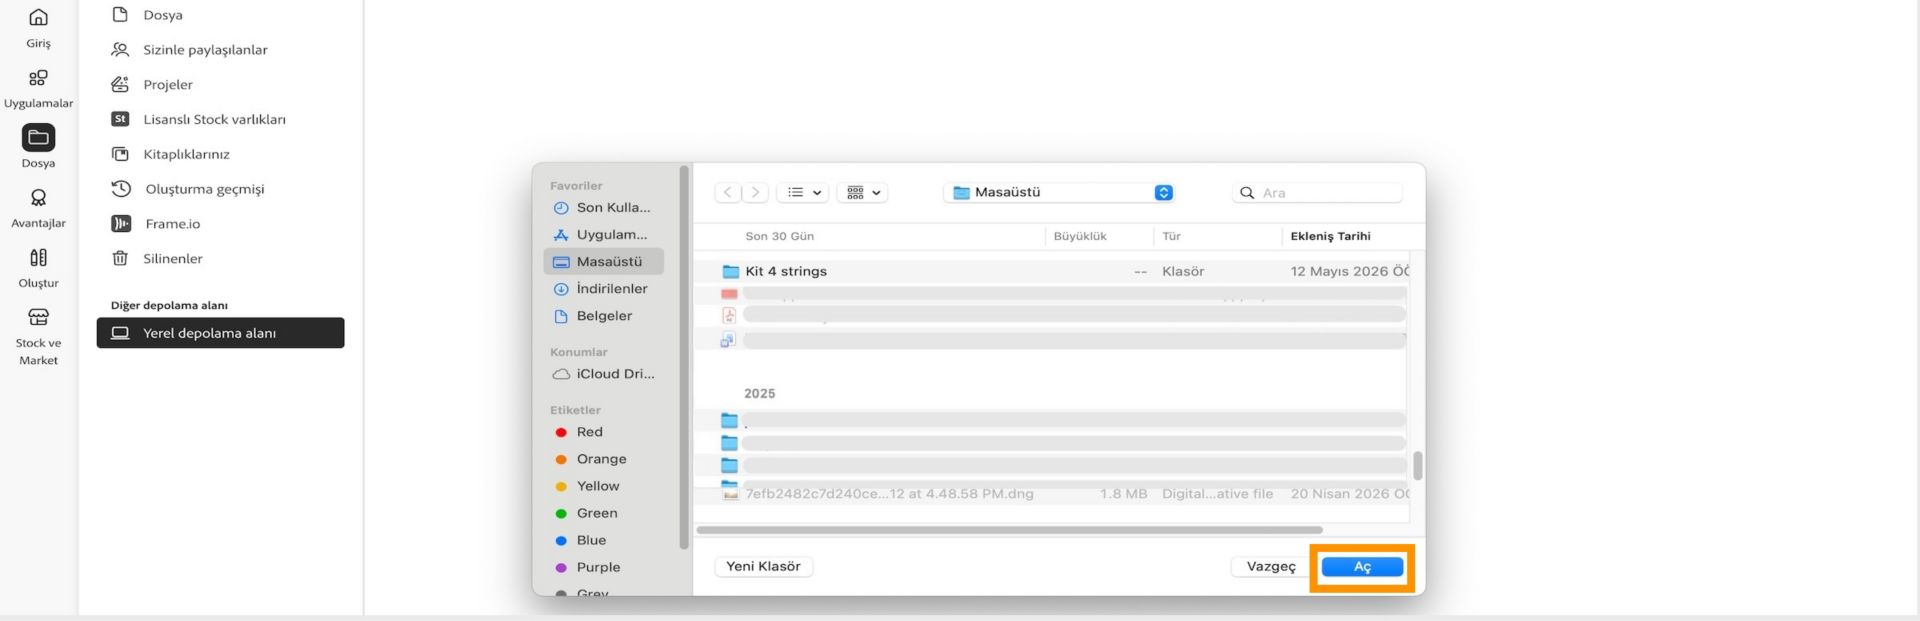The height and width of the screenshot is (621, 1920).
Task: Open Uygulamalar in the left rail
Action: pos(38,88)
